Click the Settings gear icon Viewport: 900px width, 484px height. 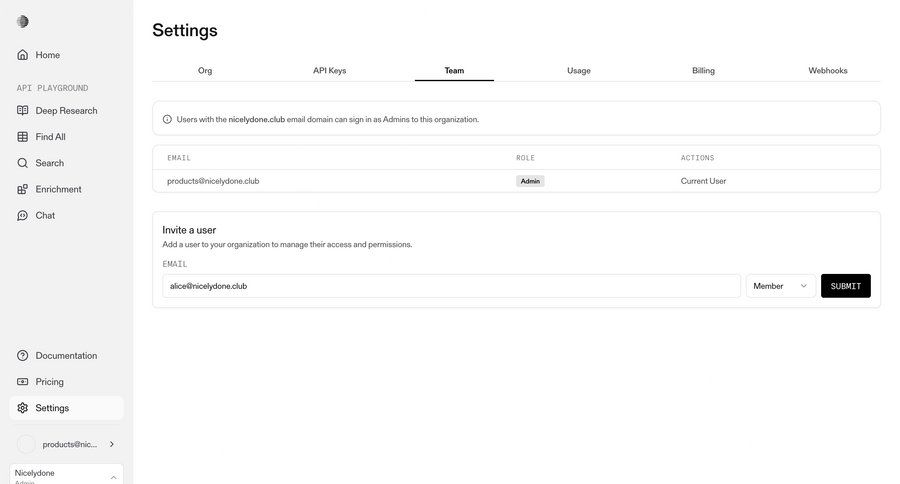23,408
